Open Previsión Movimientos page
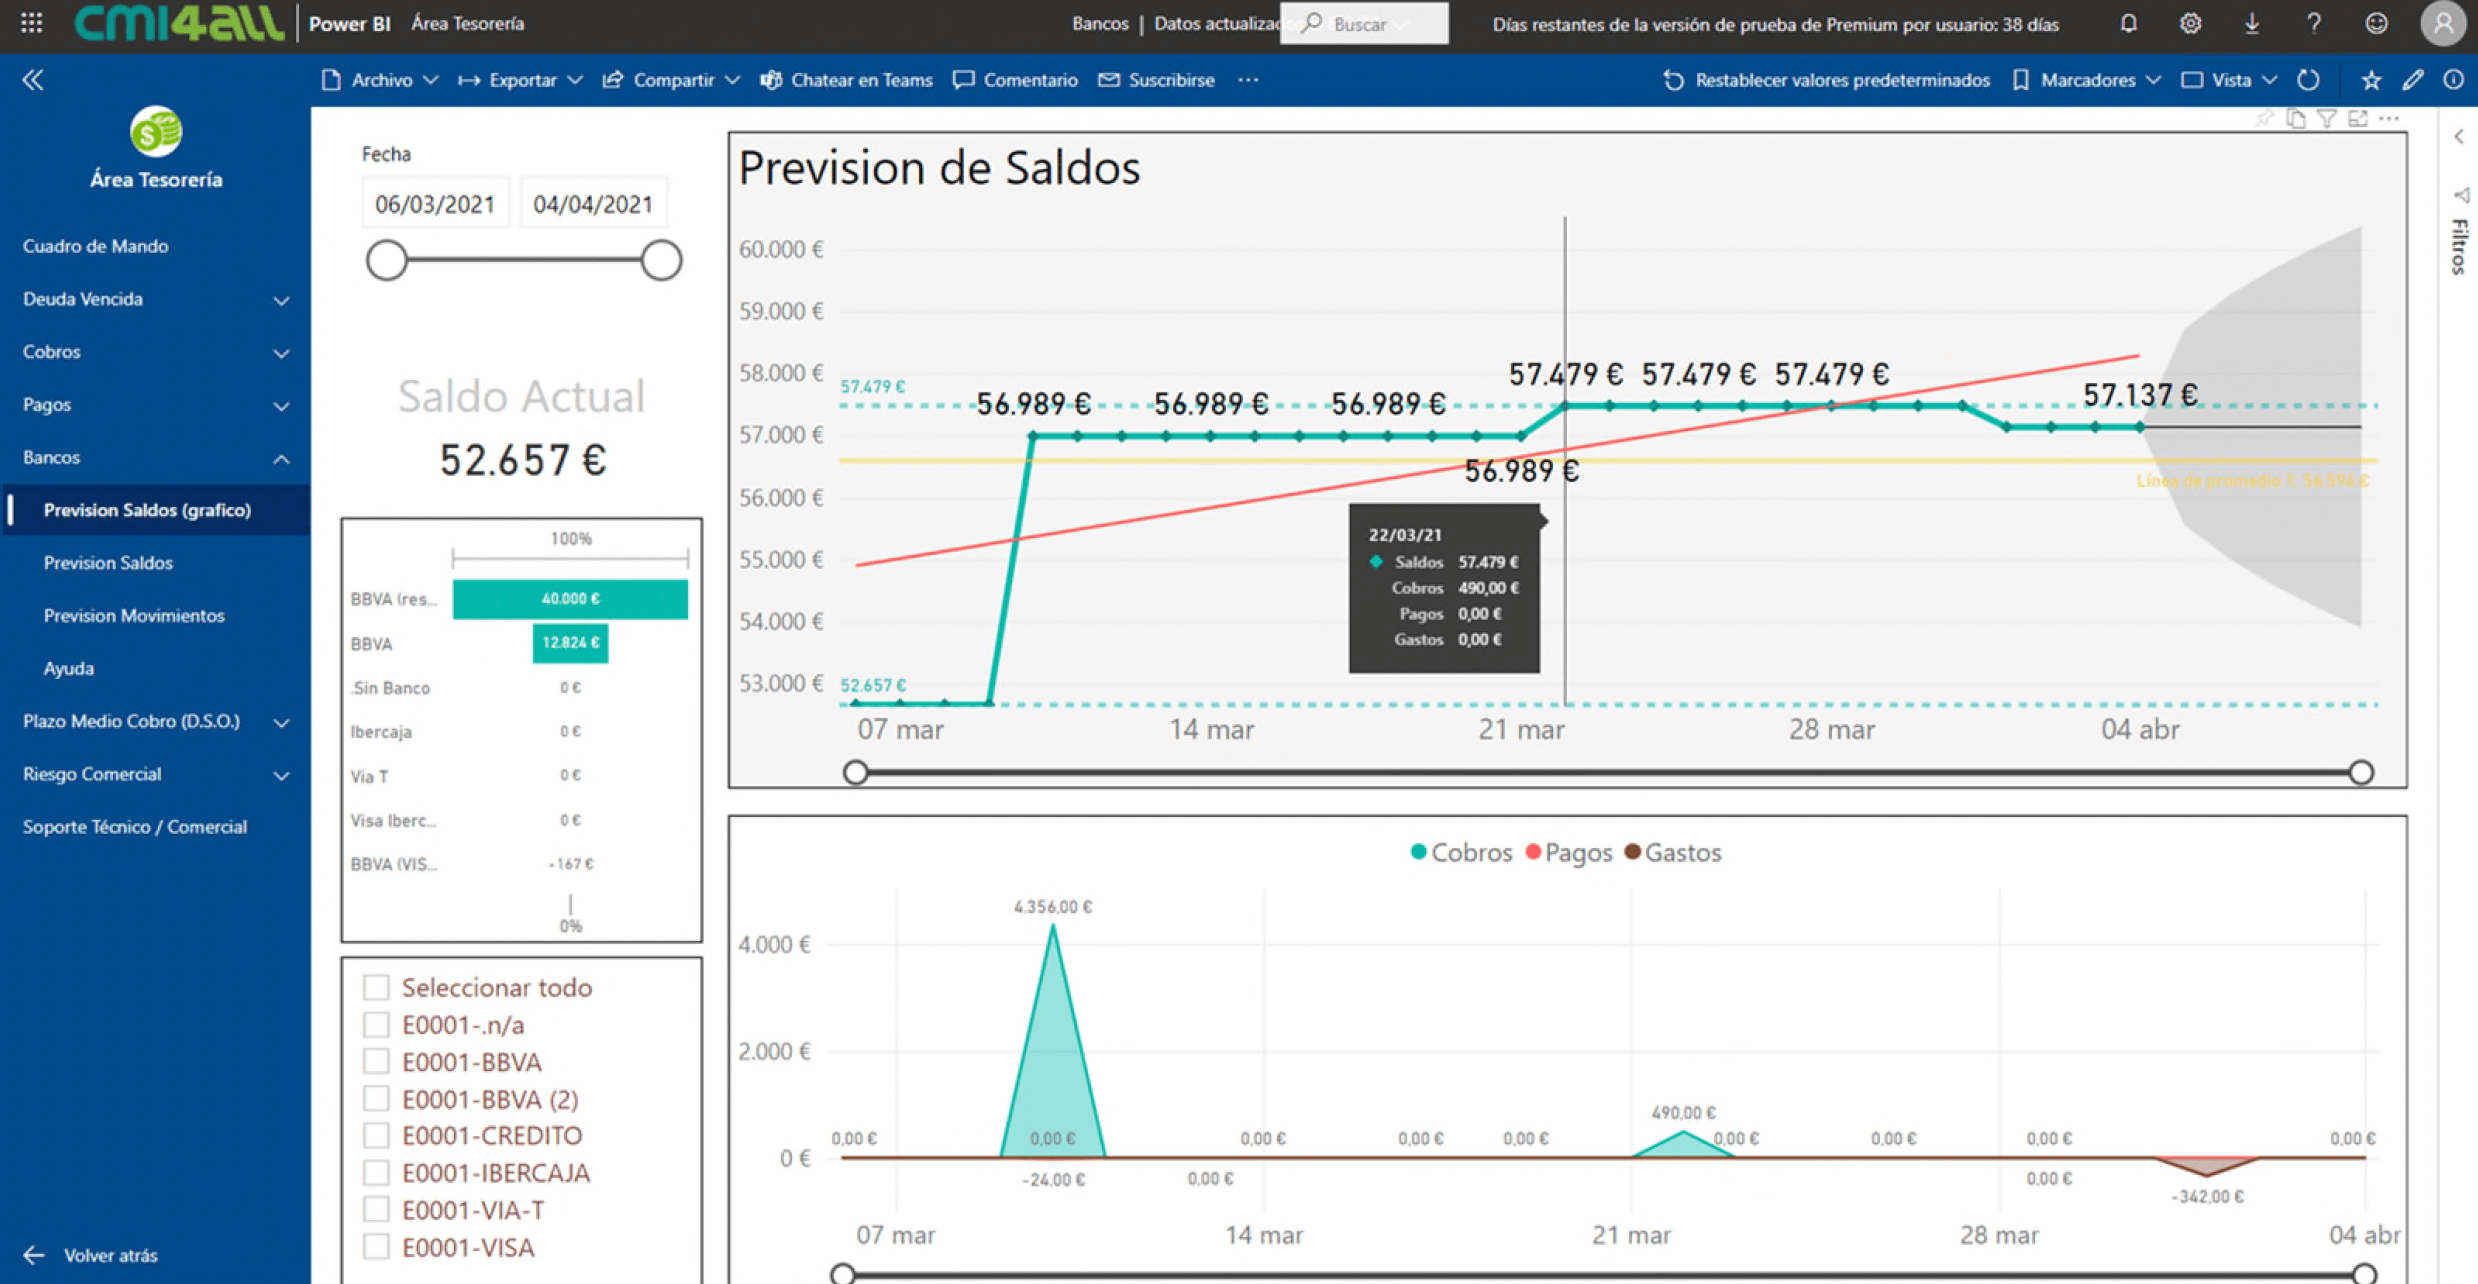Viewport: 2478px width, 1284px height. [x=134, y=616]
